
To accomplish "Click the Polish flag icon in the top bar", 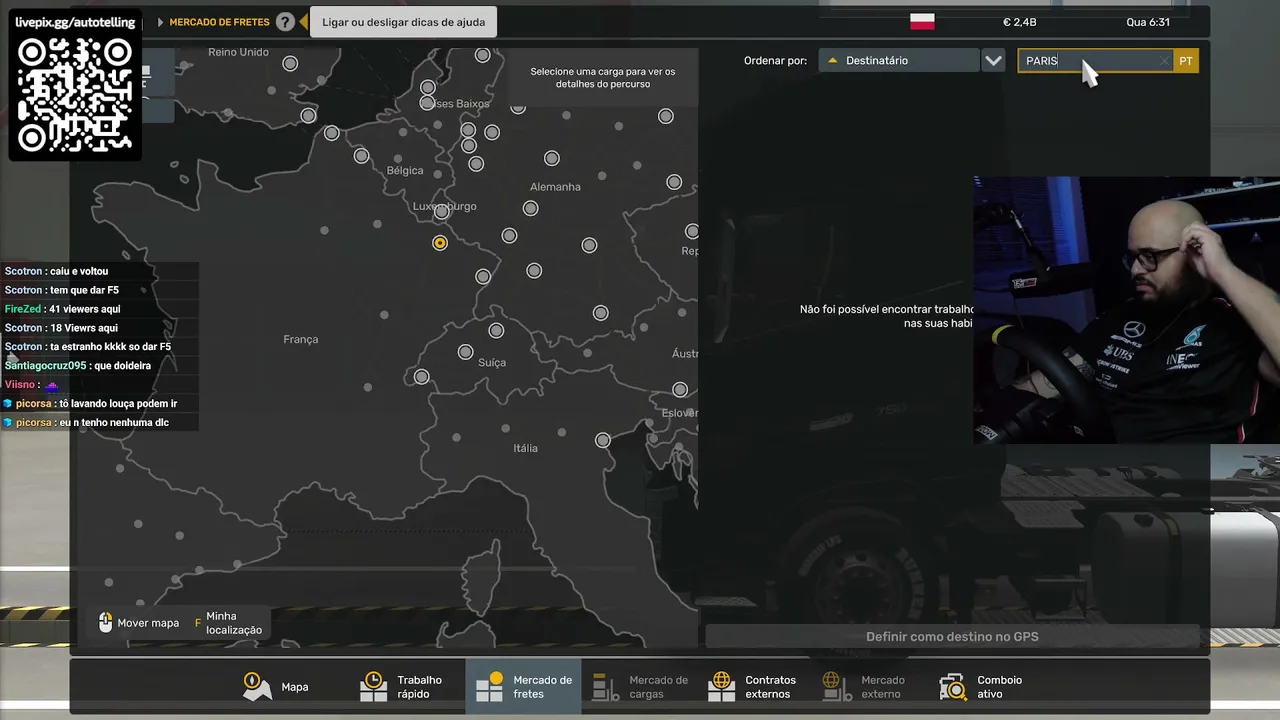I will [922, 22].
